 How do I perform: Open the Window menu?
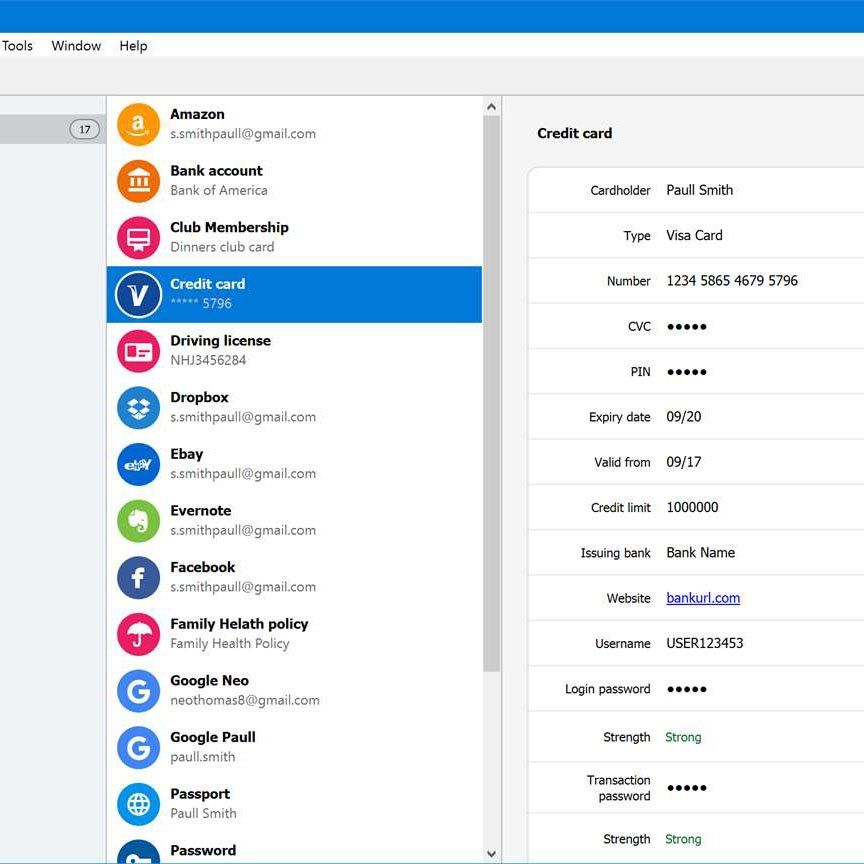[75, 46]
